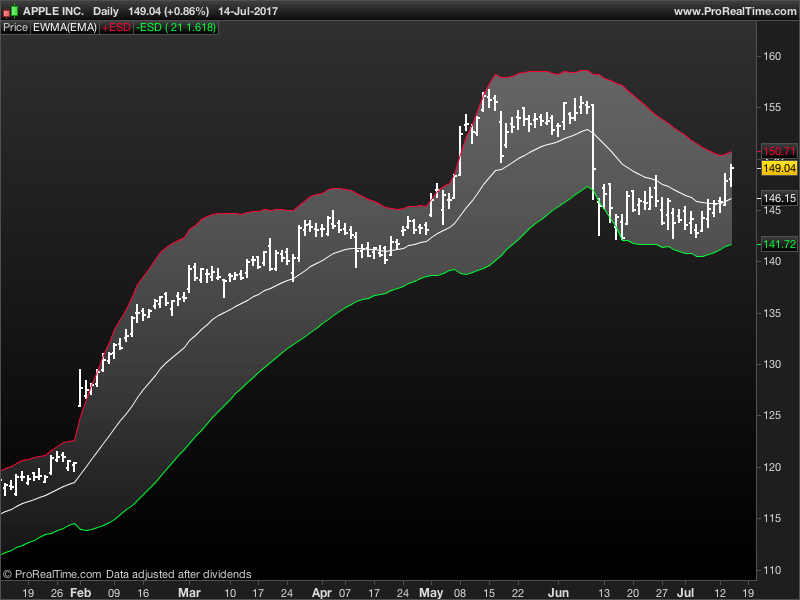Click the 110 price axis label
The height and width of the screenshot is (600, 800).
pyautogui.click(x=772, y=570)
